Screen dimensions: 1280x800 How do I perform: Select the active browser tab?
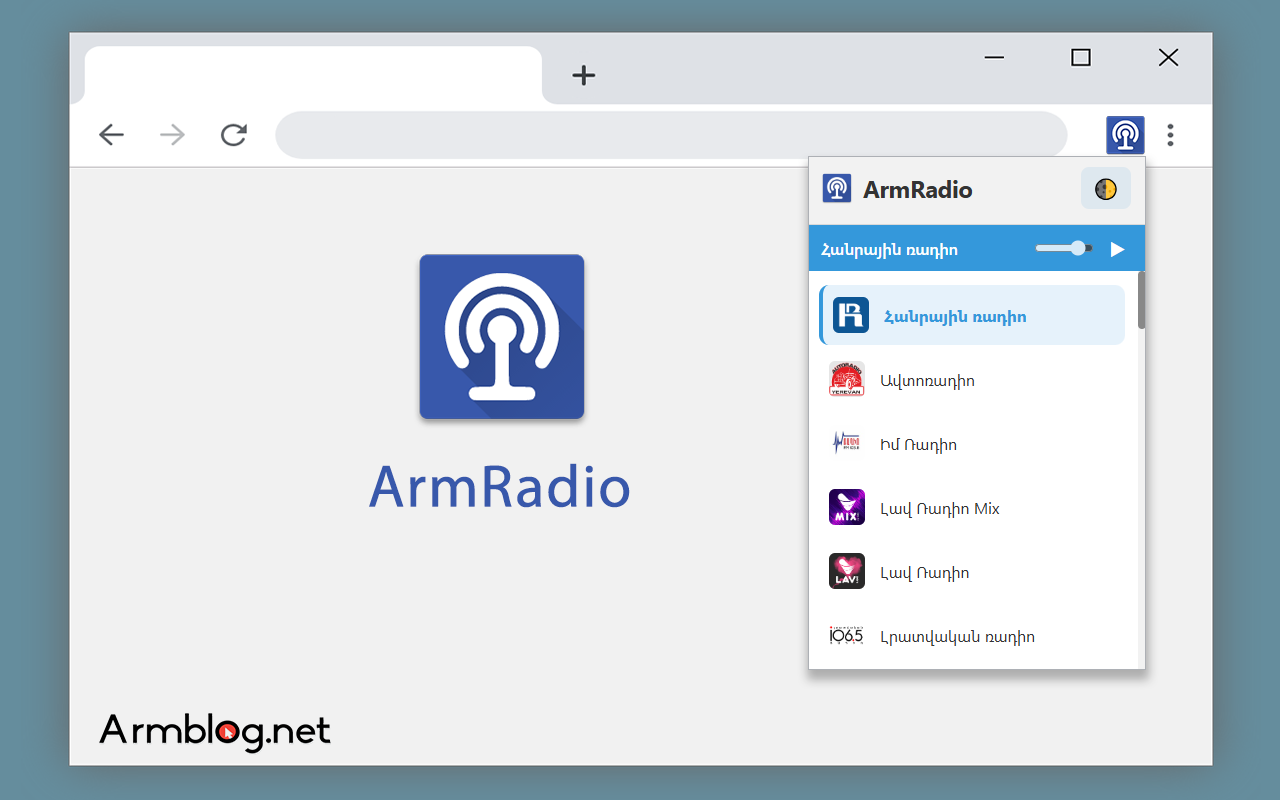313,75
